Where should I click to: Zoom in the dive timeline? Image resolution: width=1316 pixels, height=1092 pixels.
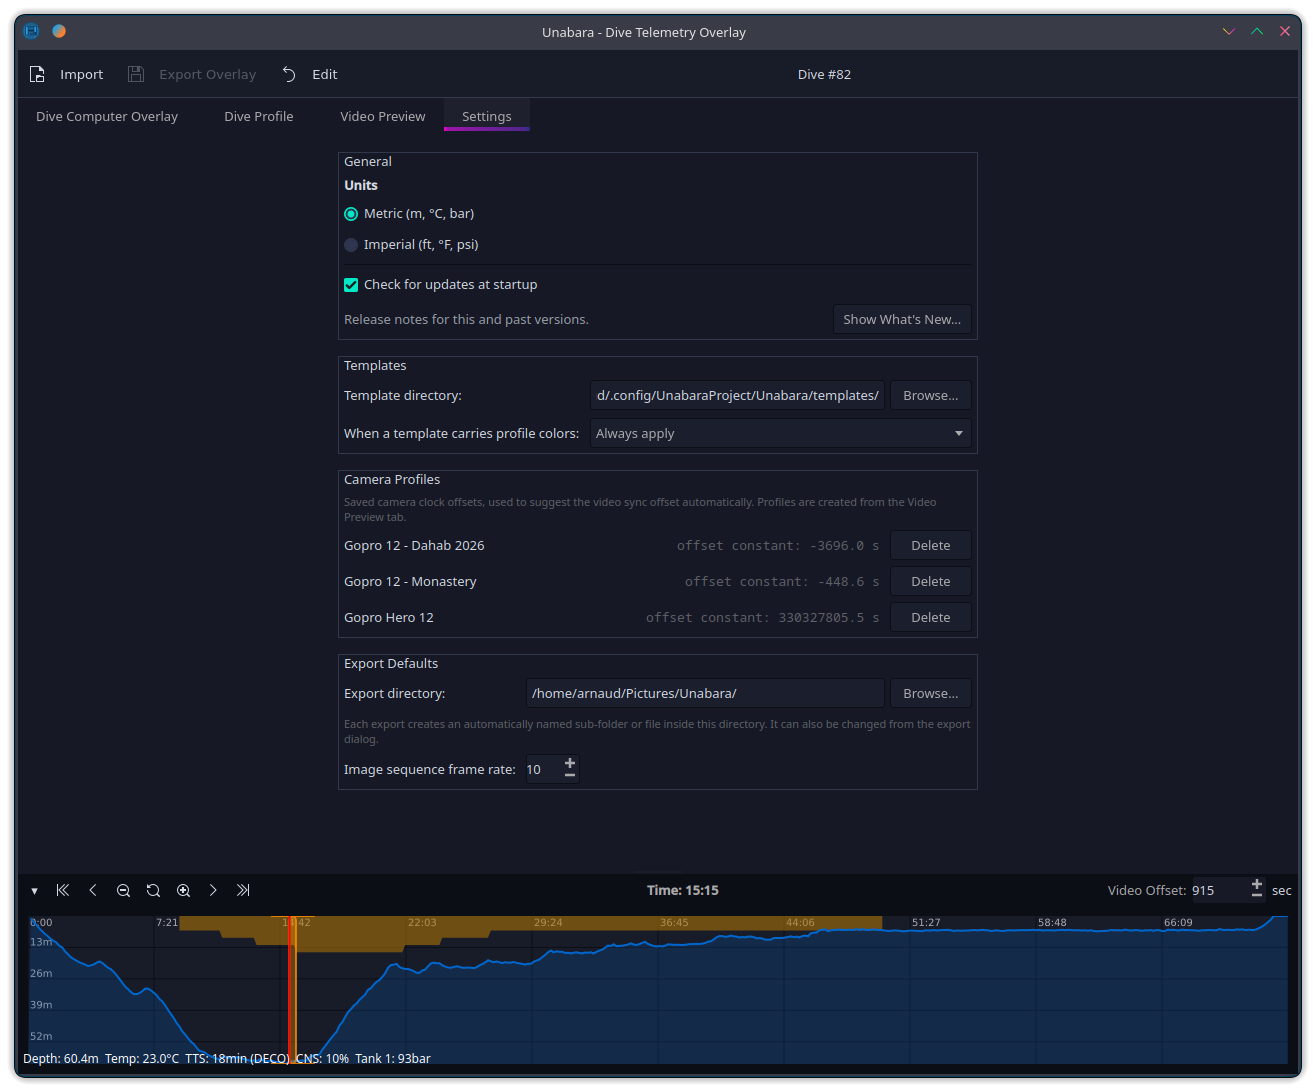click(x=183, y=890)
